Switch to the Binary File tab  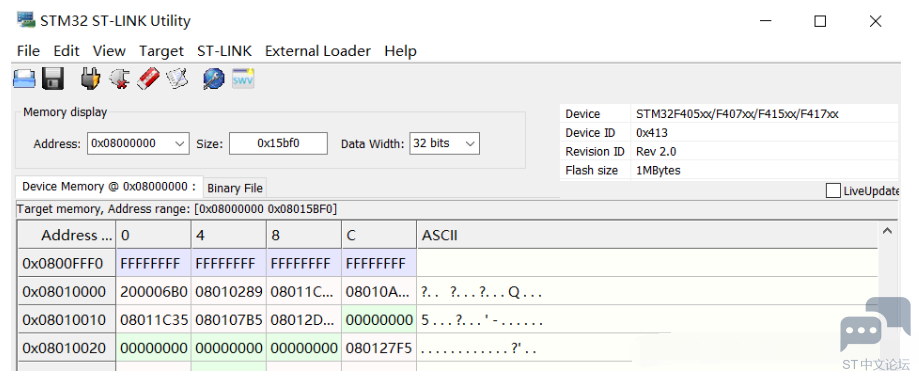click(x=235, y=188)
